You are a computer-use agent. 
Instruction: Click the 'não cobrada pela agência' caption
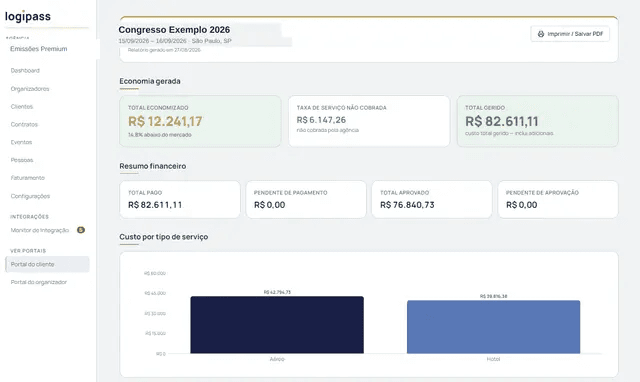pos(327,130)
